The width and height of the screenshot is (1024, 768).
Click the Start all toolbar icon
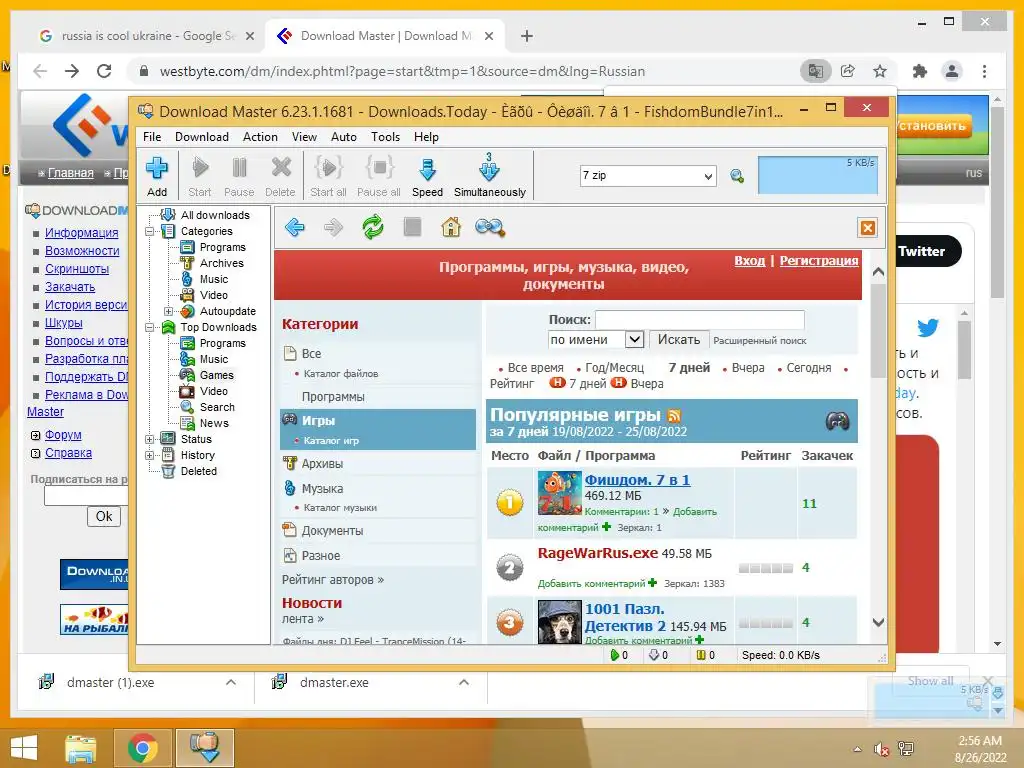click(x=328, y=168)
